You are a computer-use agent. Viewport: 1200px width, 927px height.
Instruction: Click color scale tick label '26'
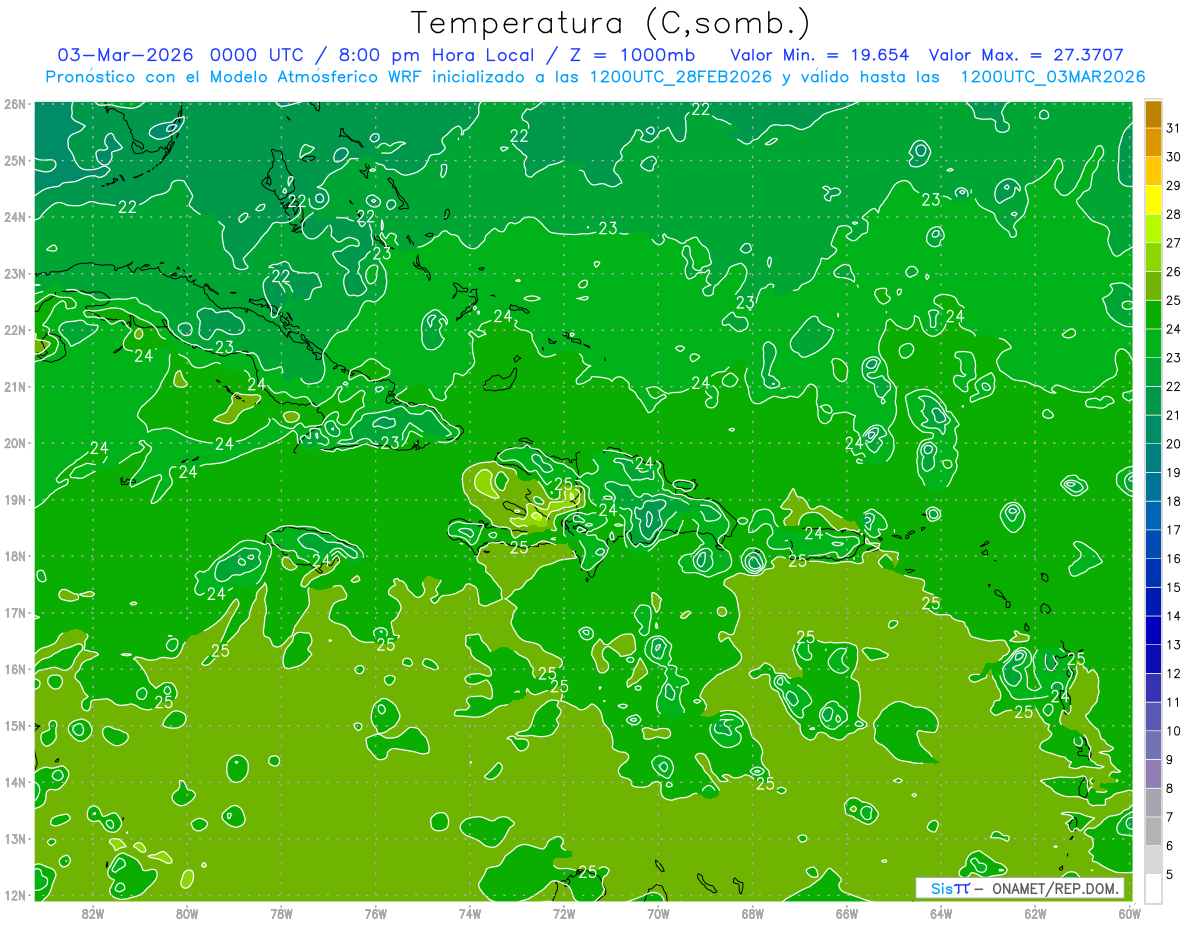1173,272
